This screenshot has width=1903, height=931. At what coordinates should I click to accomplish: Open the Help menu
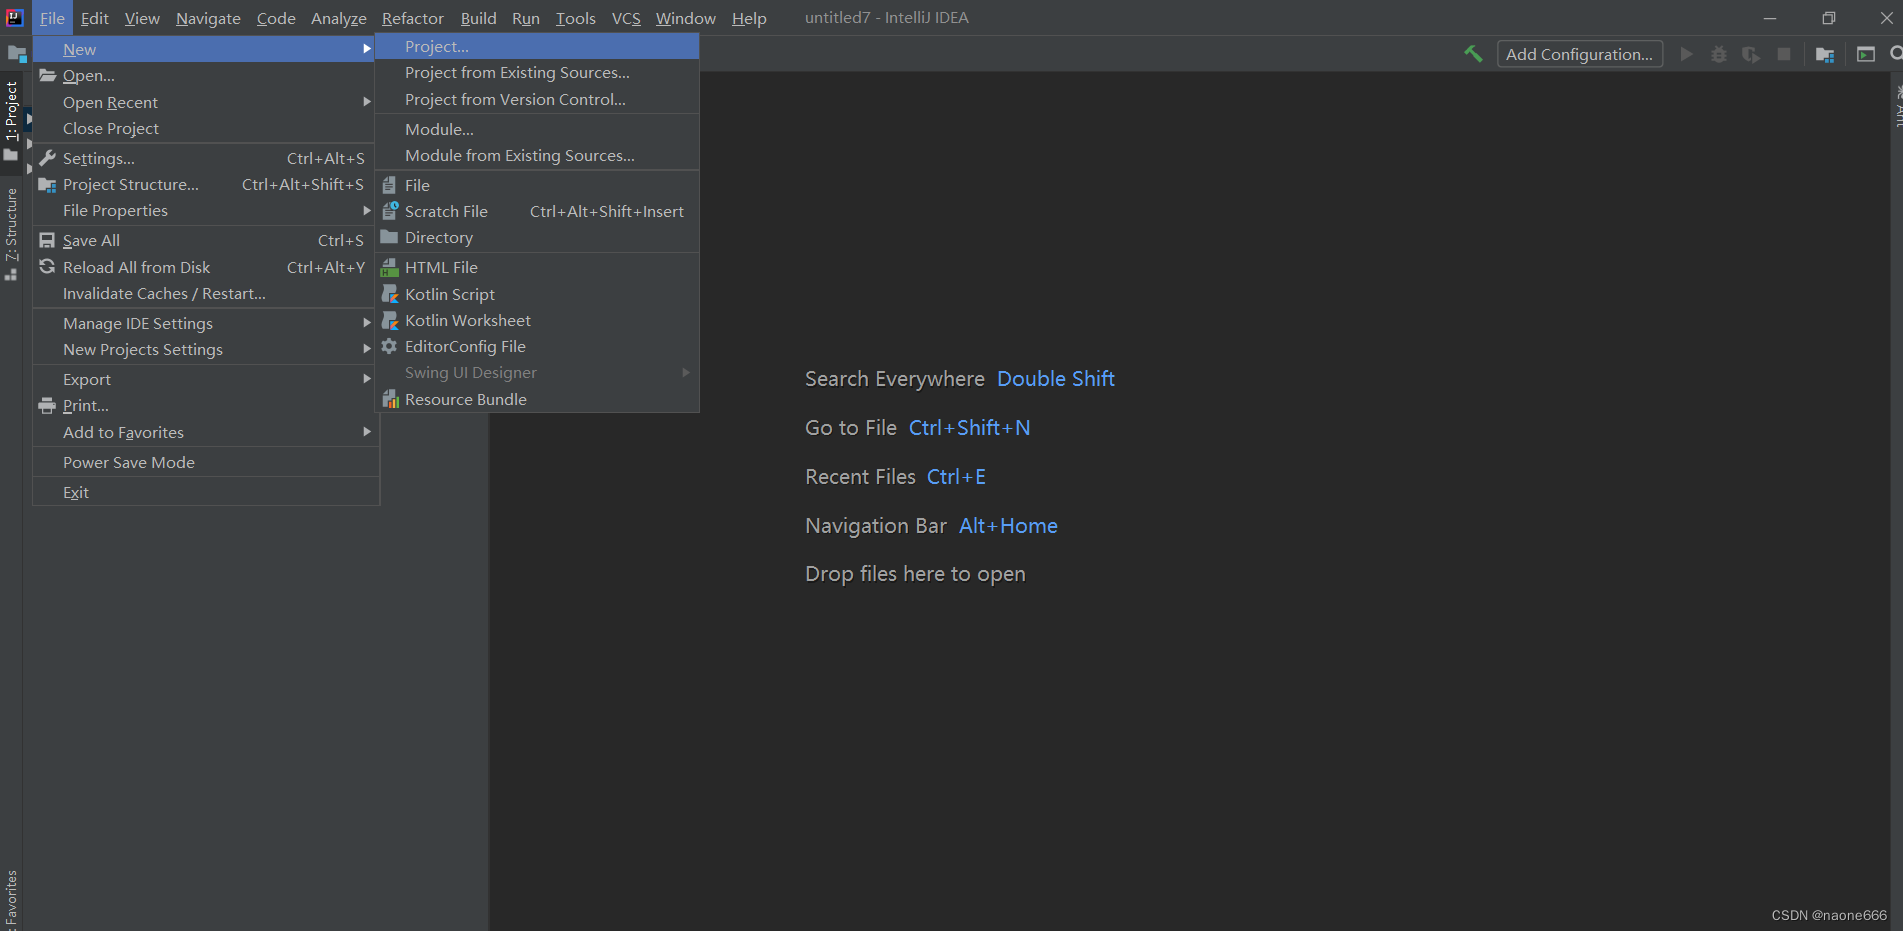[x=749, y=18]
